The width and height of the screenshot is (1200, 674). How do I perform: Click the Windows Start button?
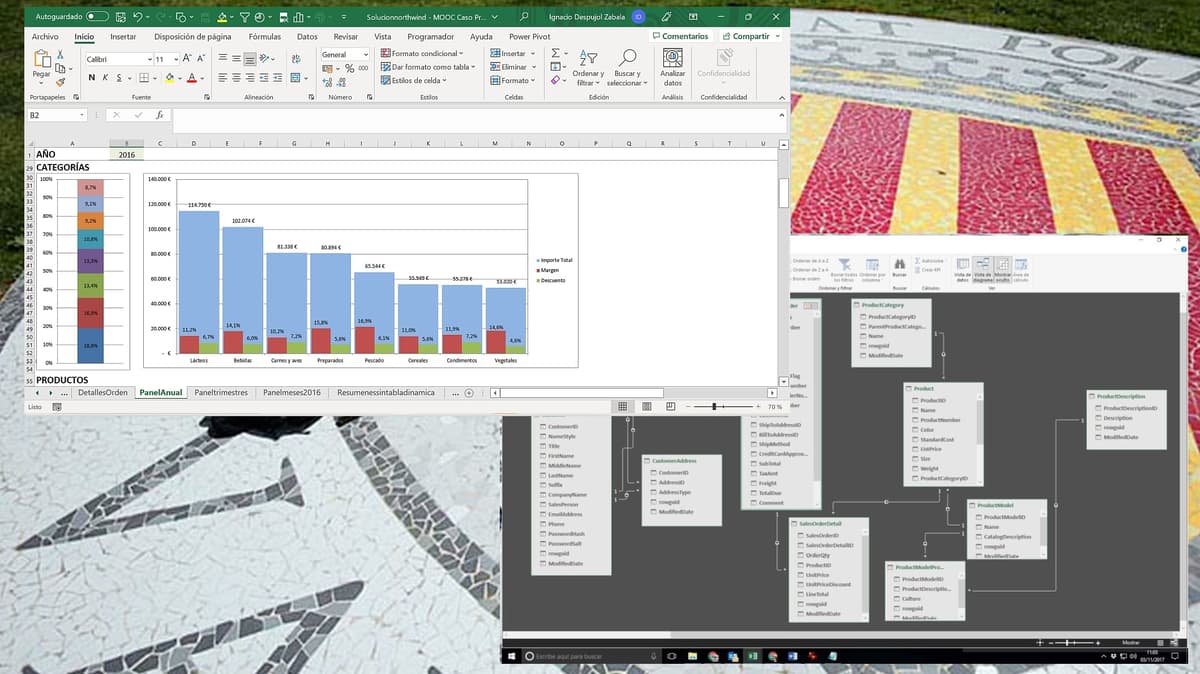pos(513,656)
